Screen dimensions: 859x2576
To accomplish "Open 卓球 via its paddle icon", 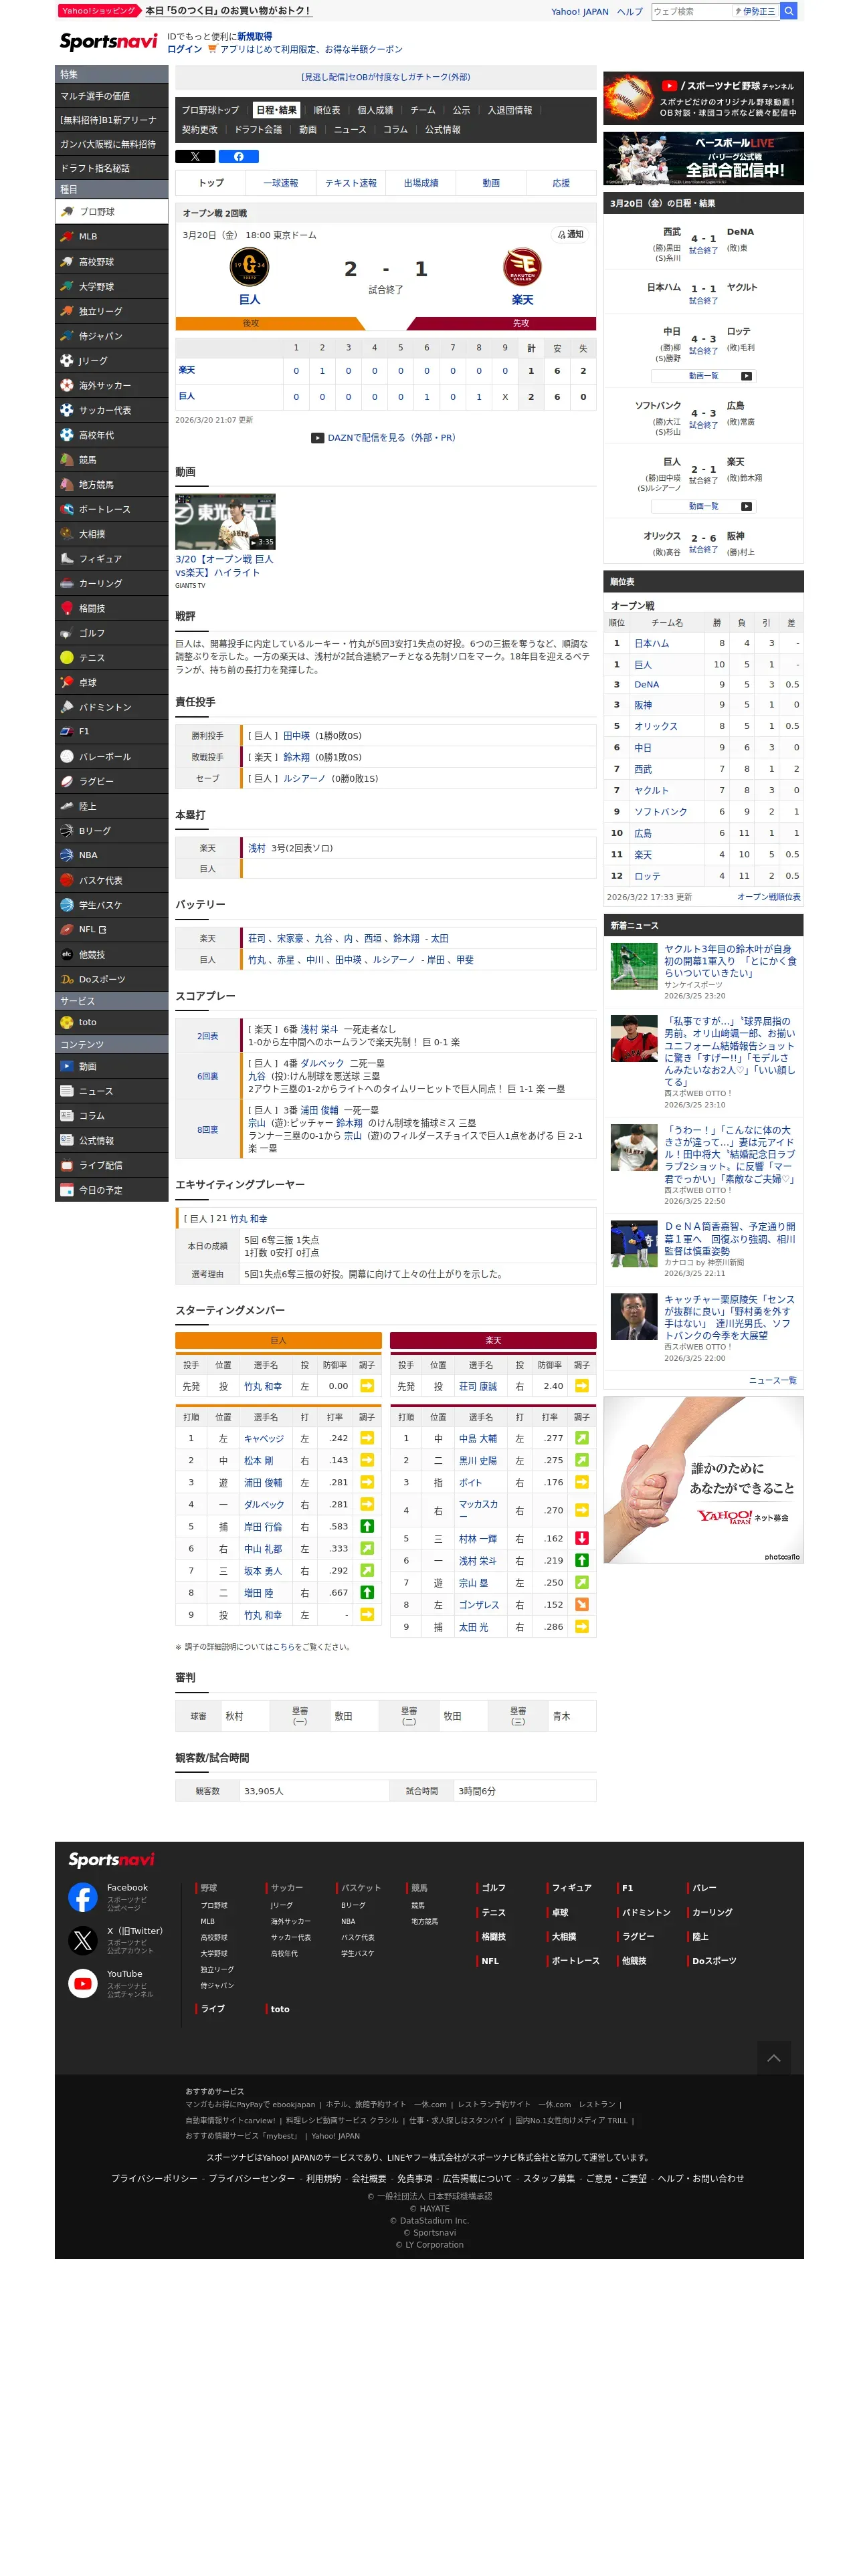I will (x=67, y=682).
